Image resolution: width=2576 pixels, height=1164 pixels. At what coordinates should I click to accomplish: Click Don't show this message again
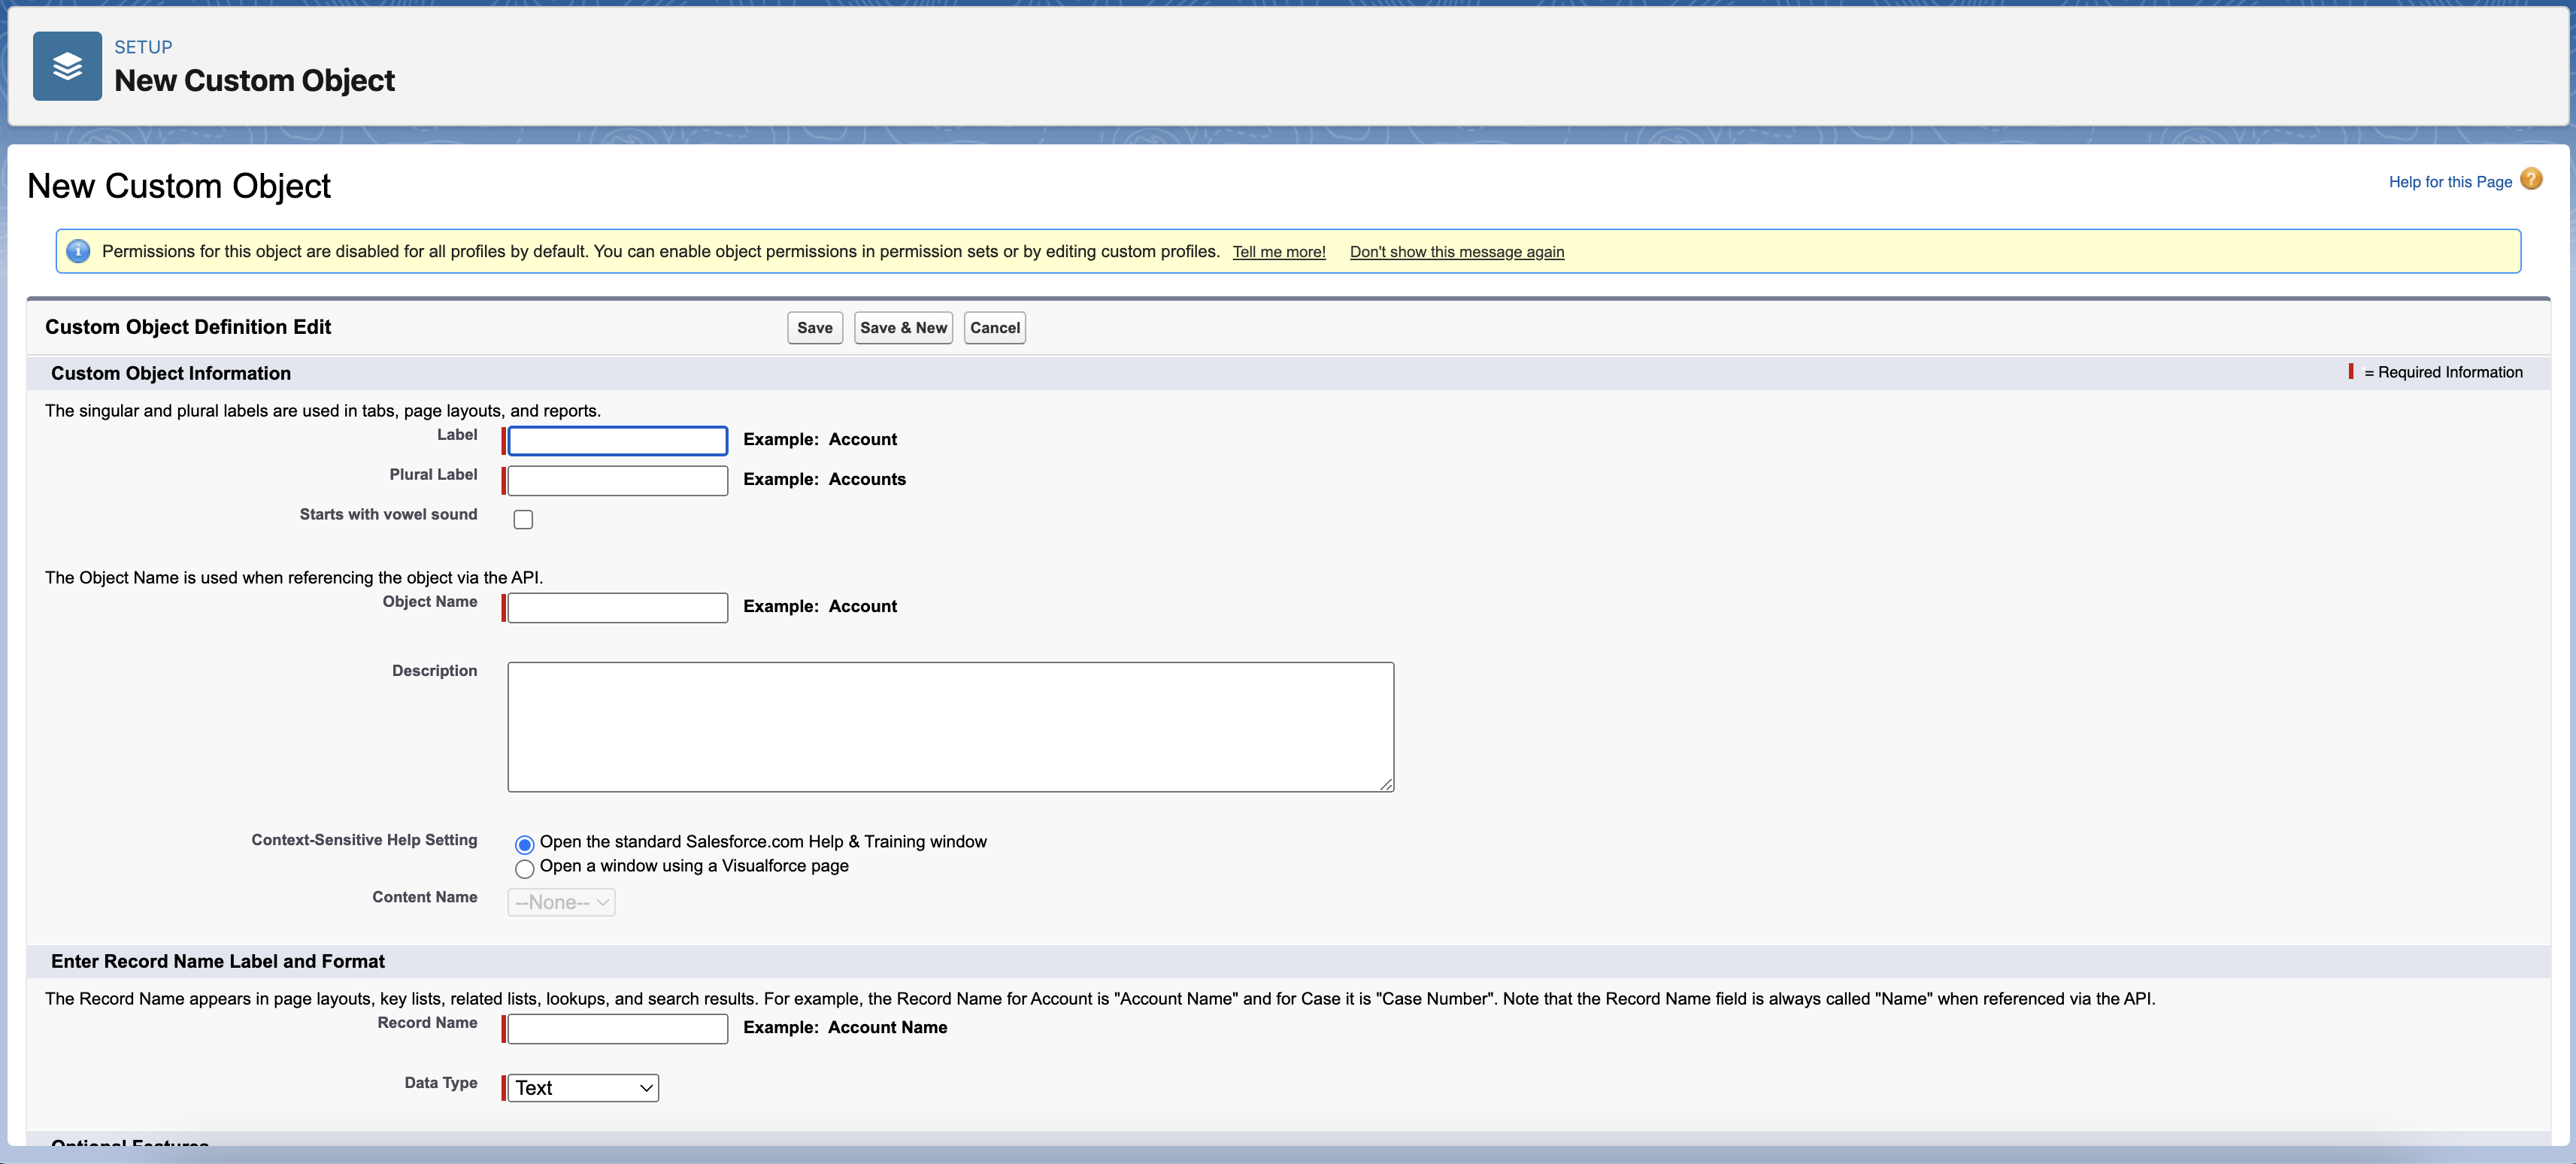click(1457, 252)
